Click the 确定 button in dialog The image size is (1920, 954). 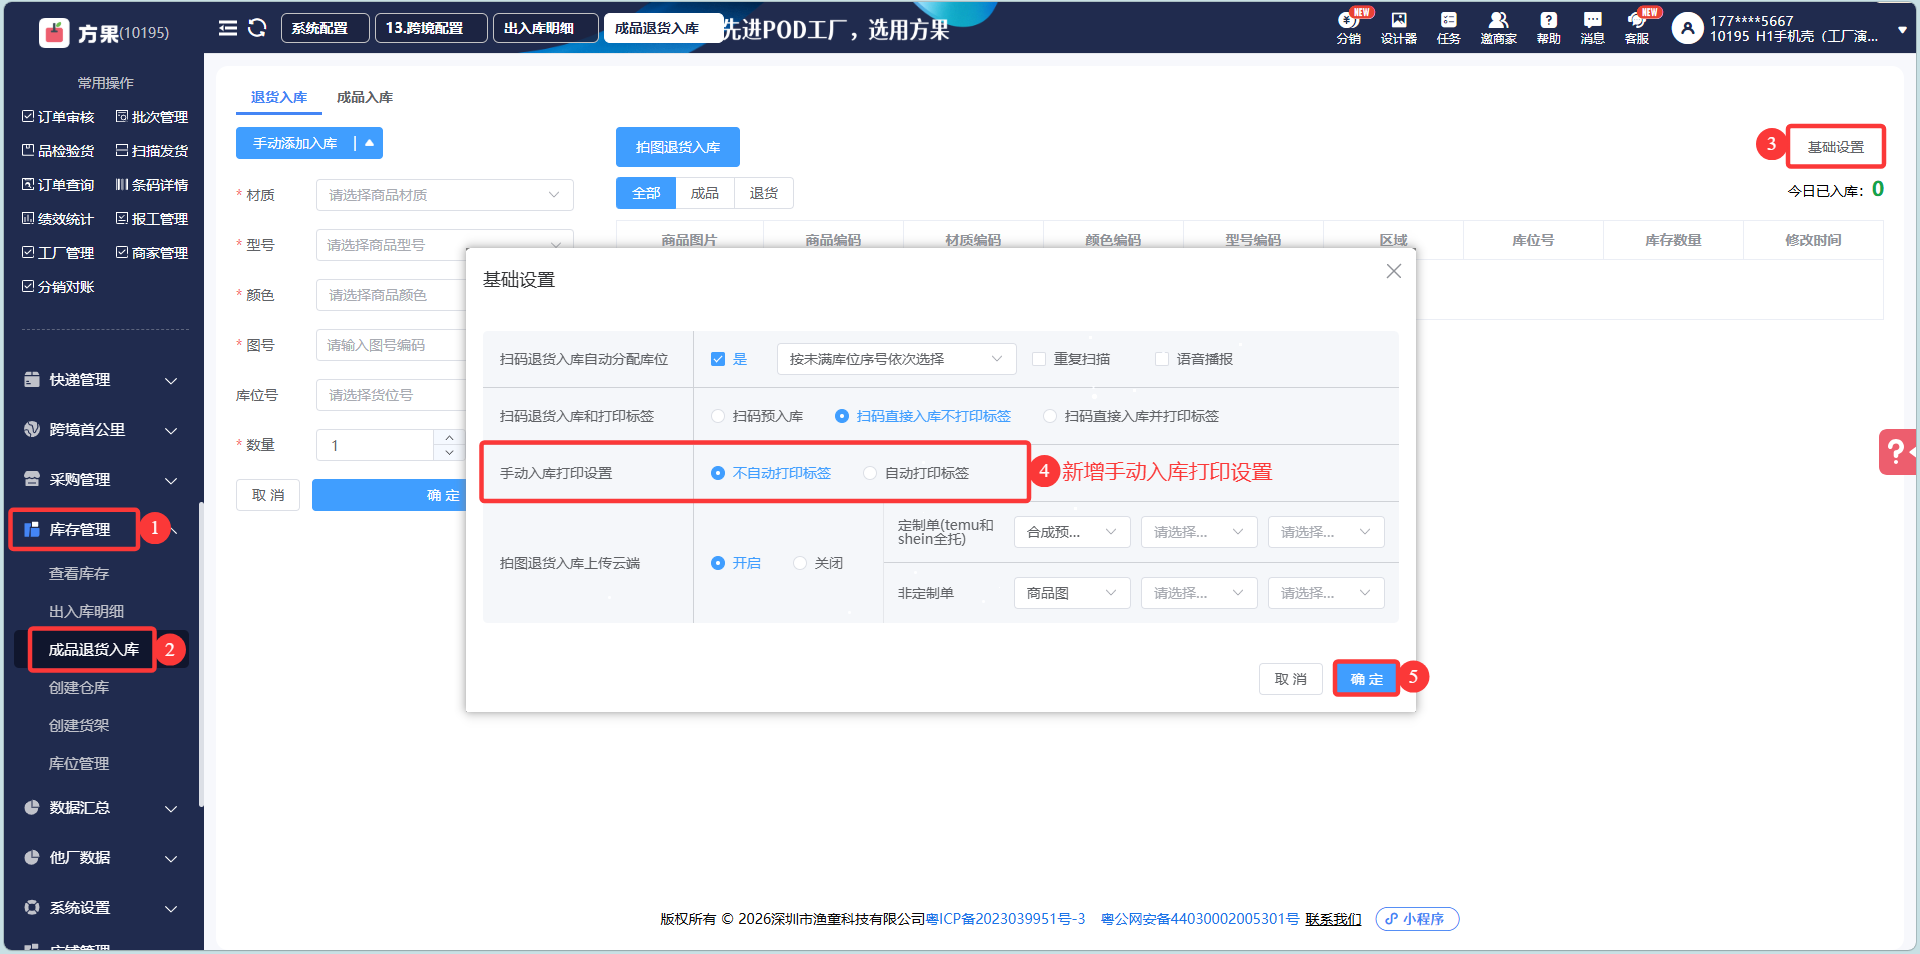pyautogui.click(x=1366, y=679)
